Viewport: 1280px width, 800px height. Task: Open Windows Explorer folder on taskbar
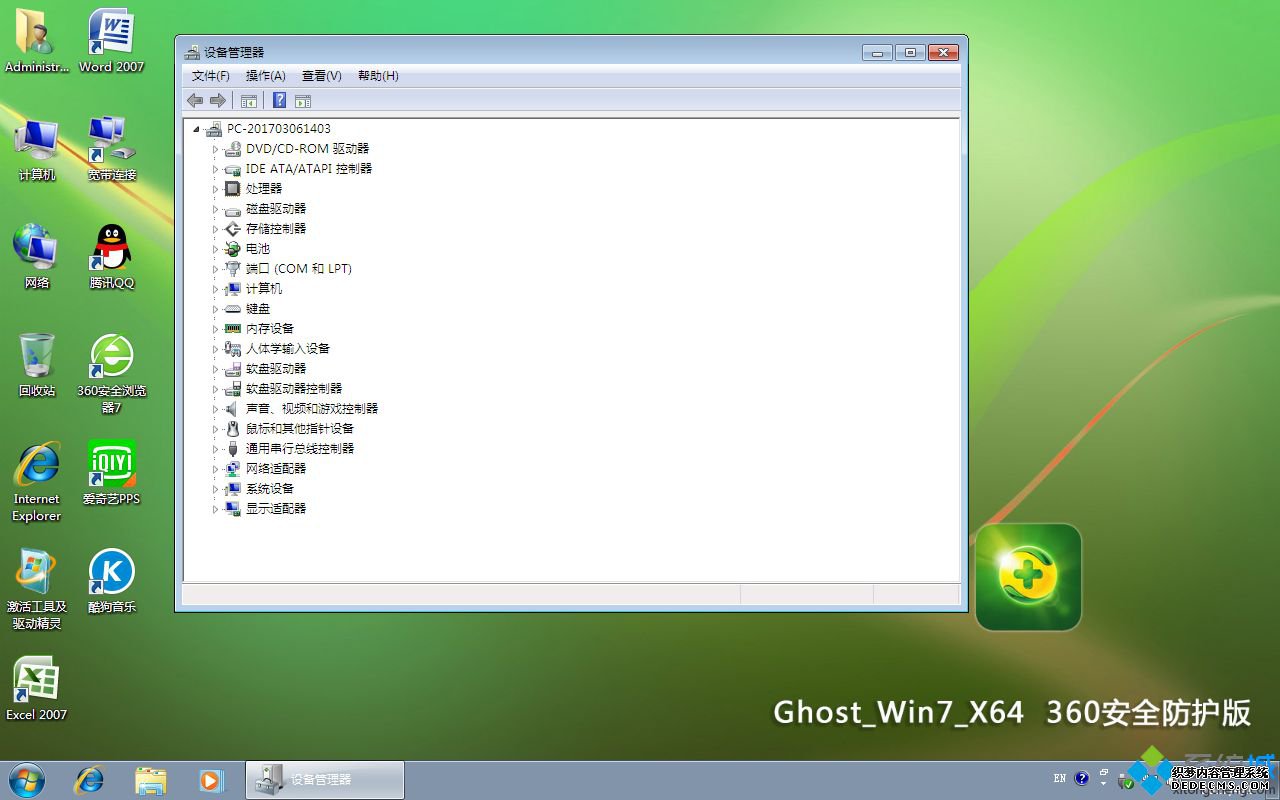(x=150, y=780)
